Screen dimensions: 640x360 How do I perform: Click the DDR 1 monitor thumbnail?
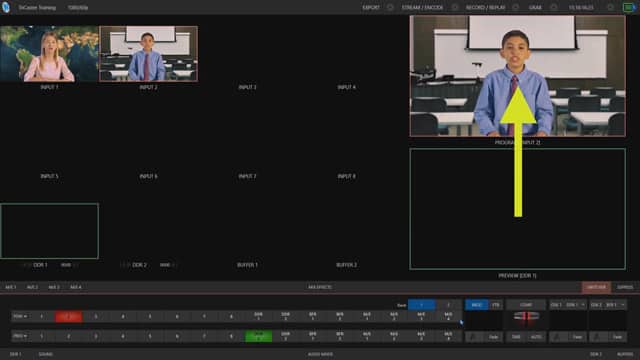tap(49, 231)
